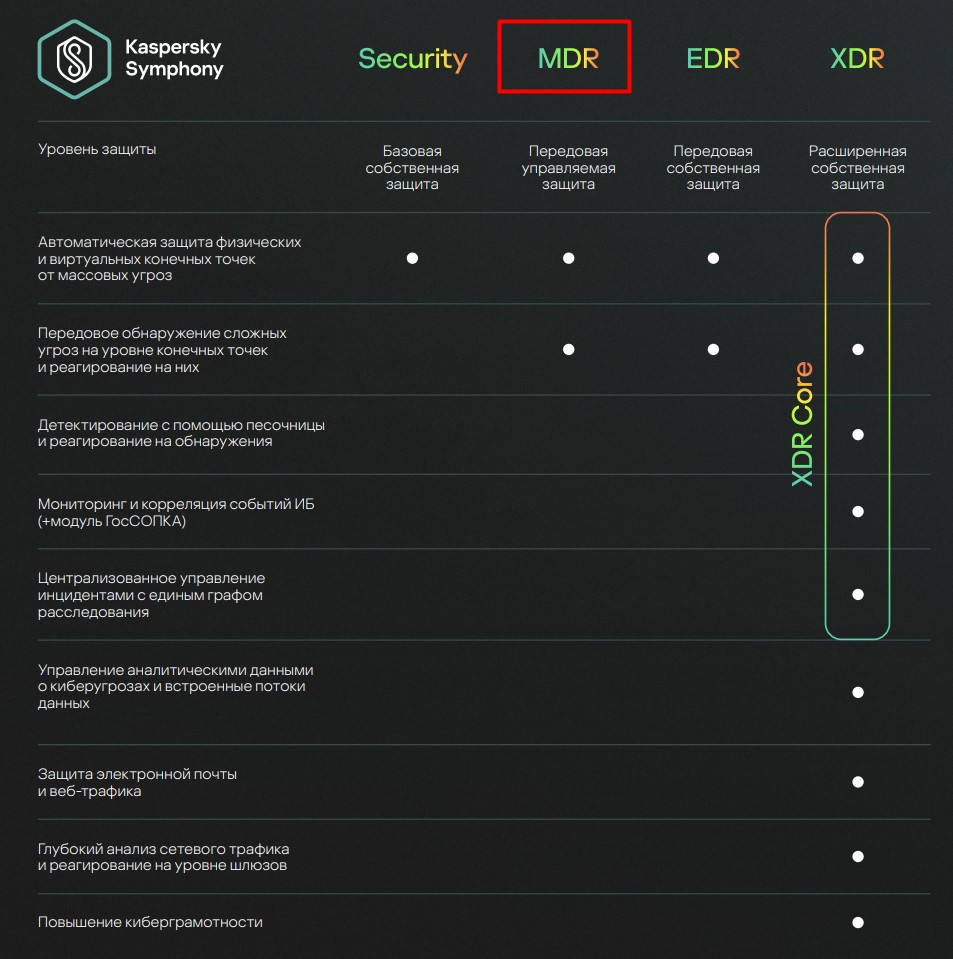
Task: Click 'Детектирование с помощью песочницы' row text
Action: coord(181,433)
